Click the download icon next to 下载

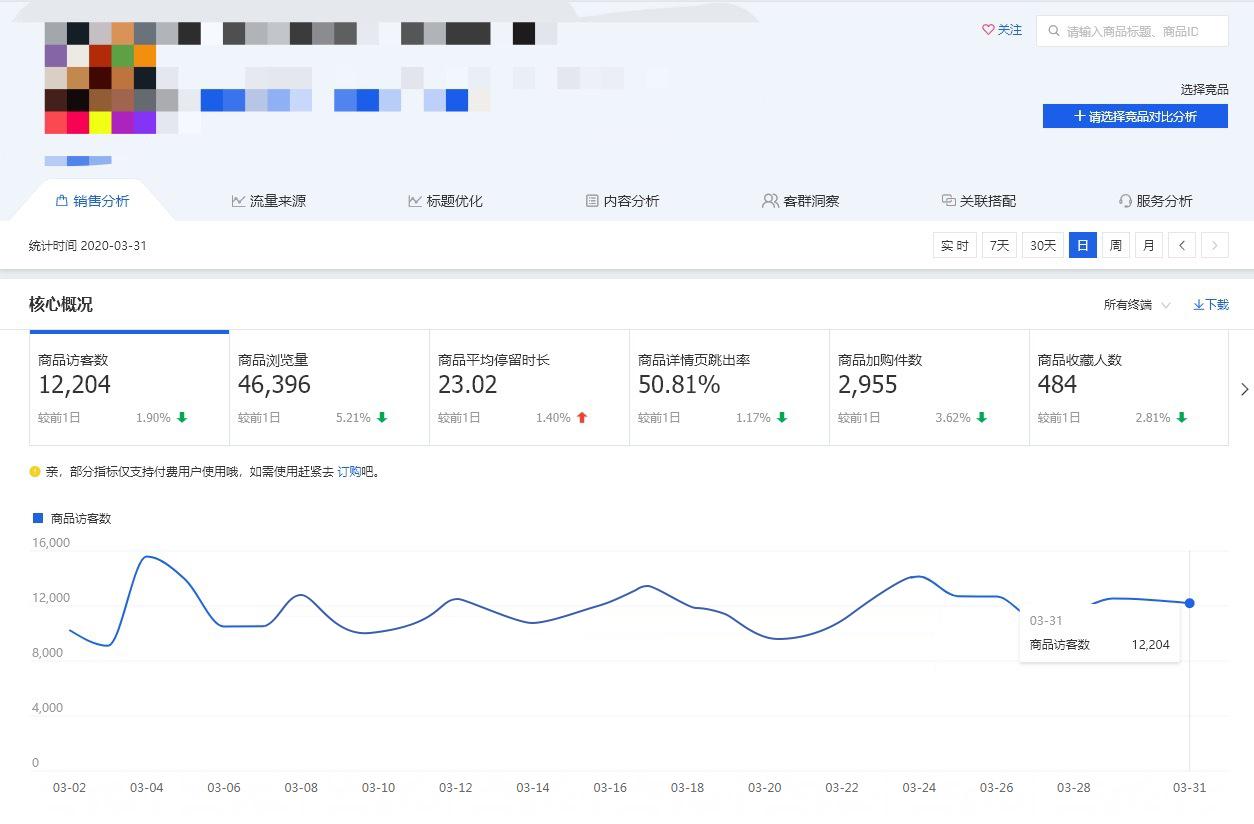click(x=1199, y=304)
